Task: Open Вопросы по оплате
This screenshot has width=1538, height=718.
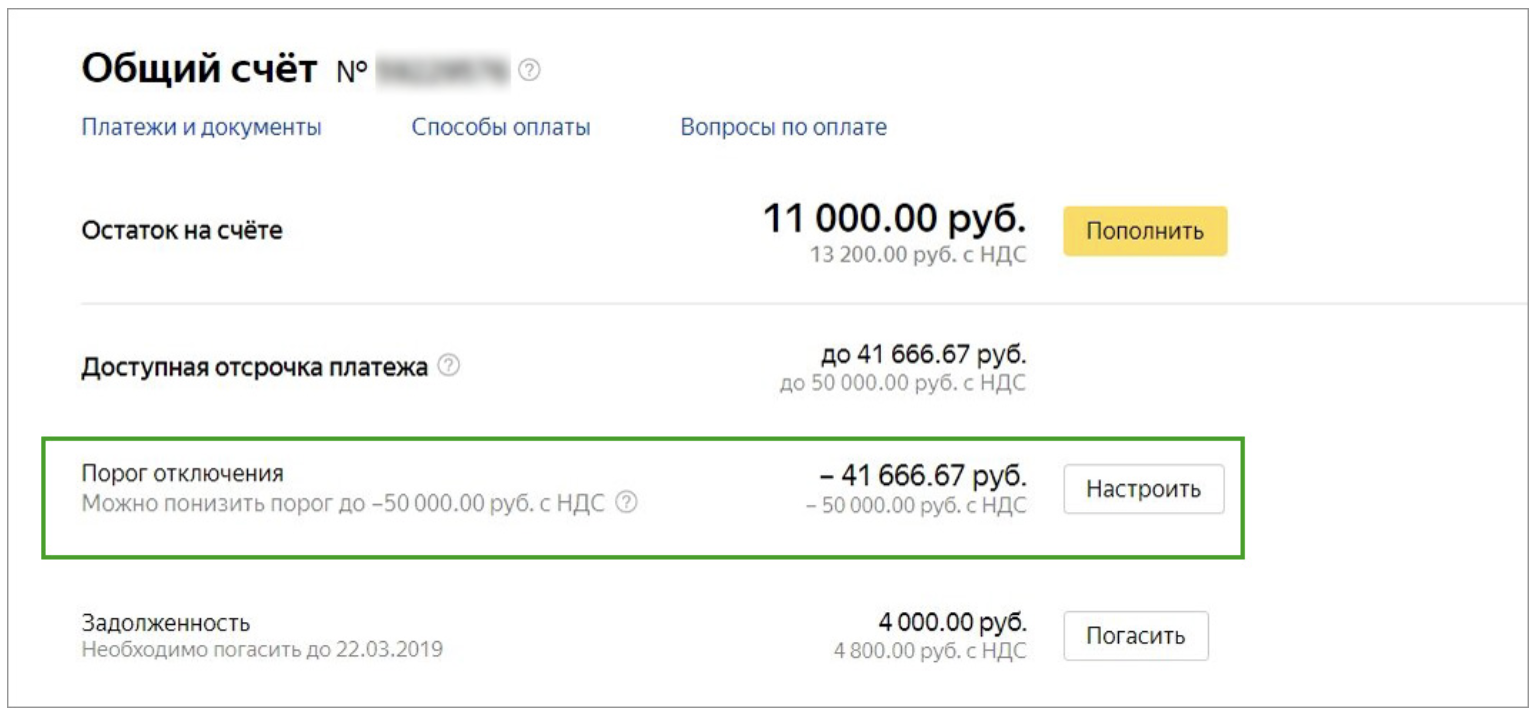Action: [x=784, y=128]
